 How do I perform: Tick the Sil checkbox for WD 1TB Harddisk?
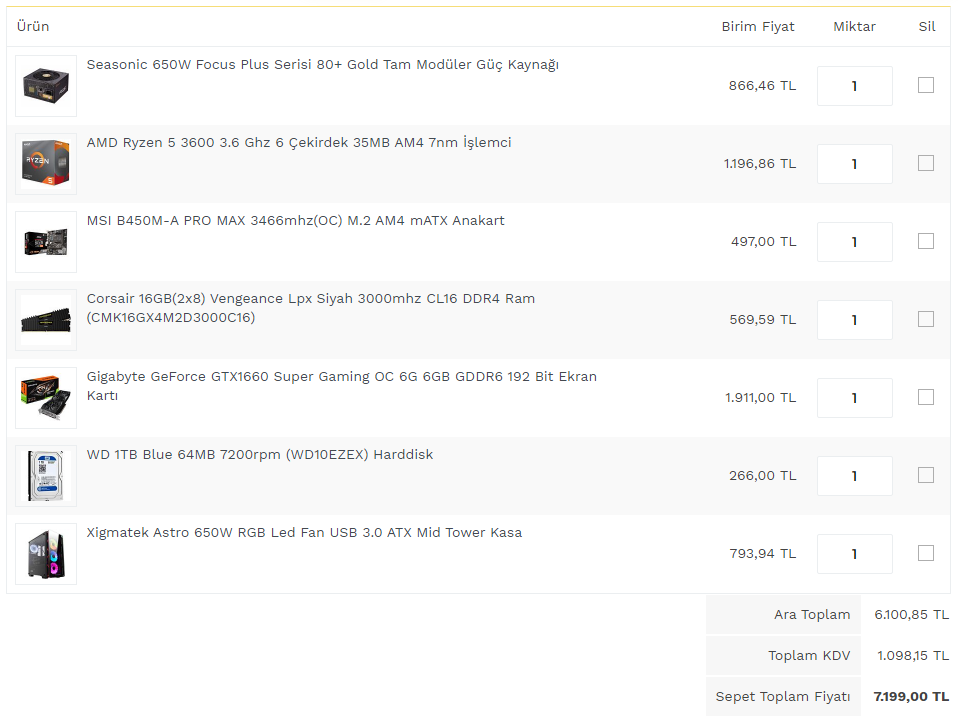pyautogui.click(x=926, y=475)
